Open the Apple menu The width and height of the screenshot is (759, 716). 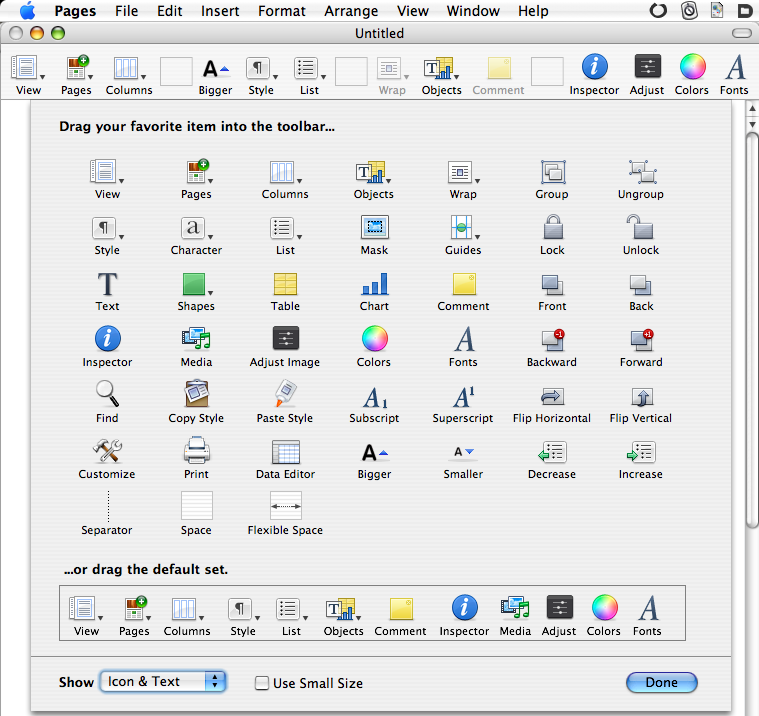(x=28, y=10)
